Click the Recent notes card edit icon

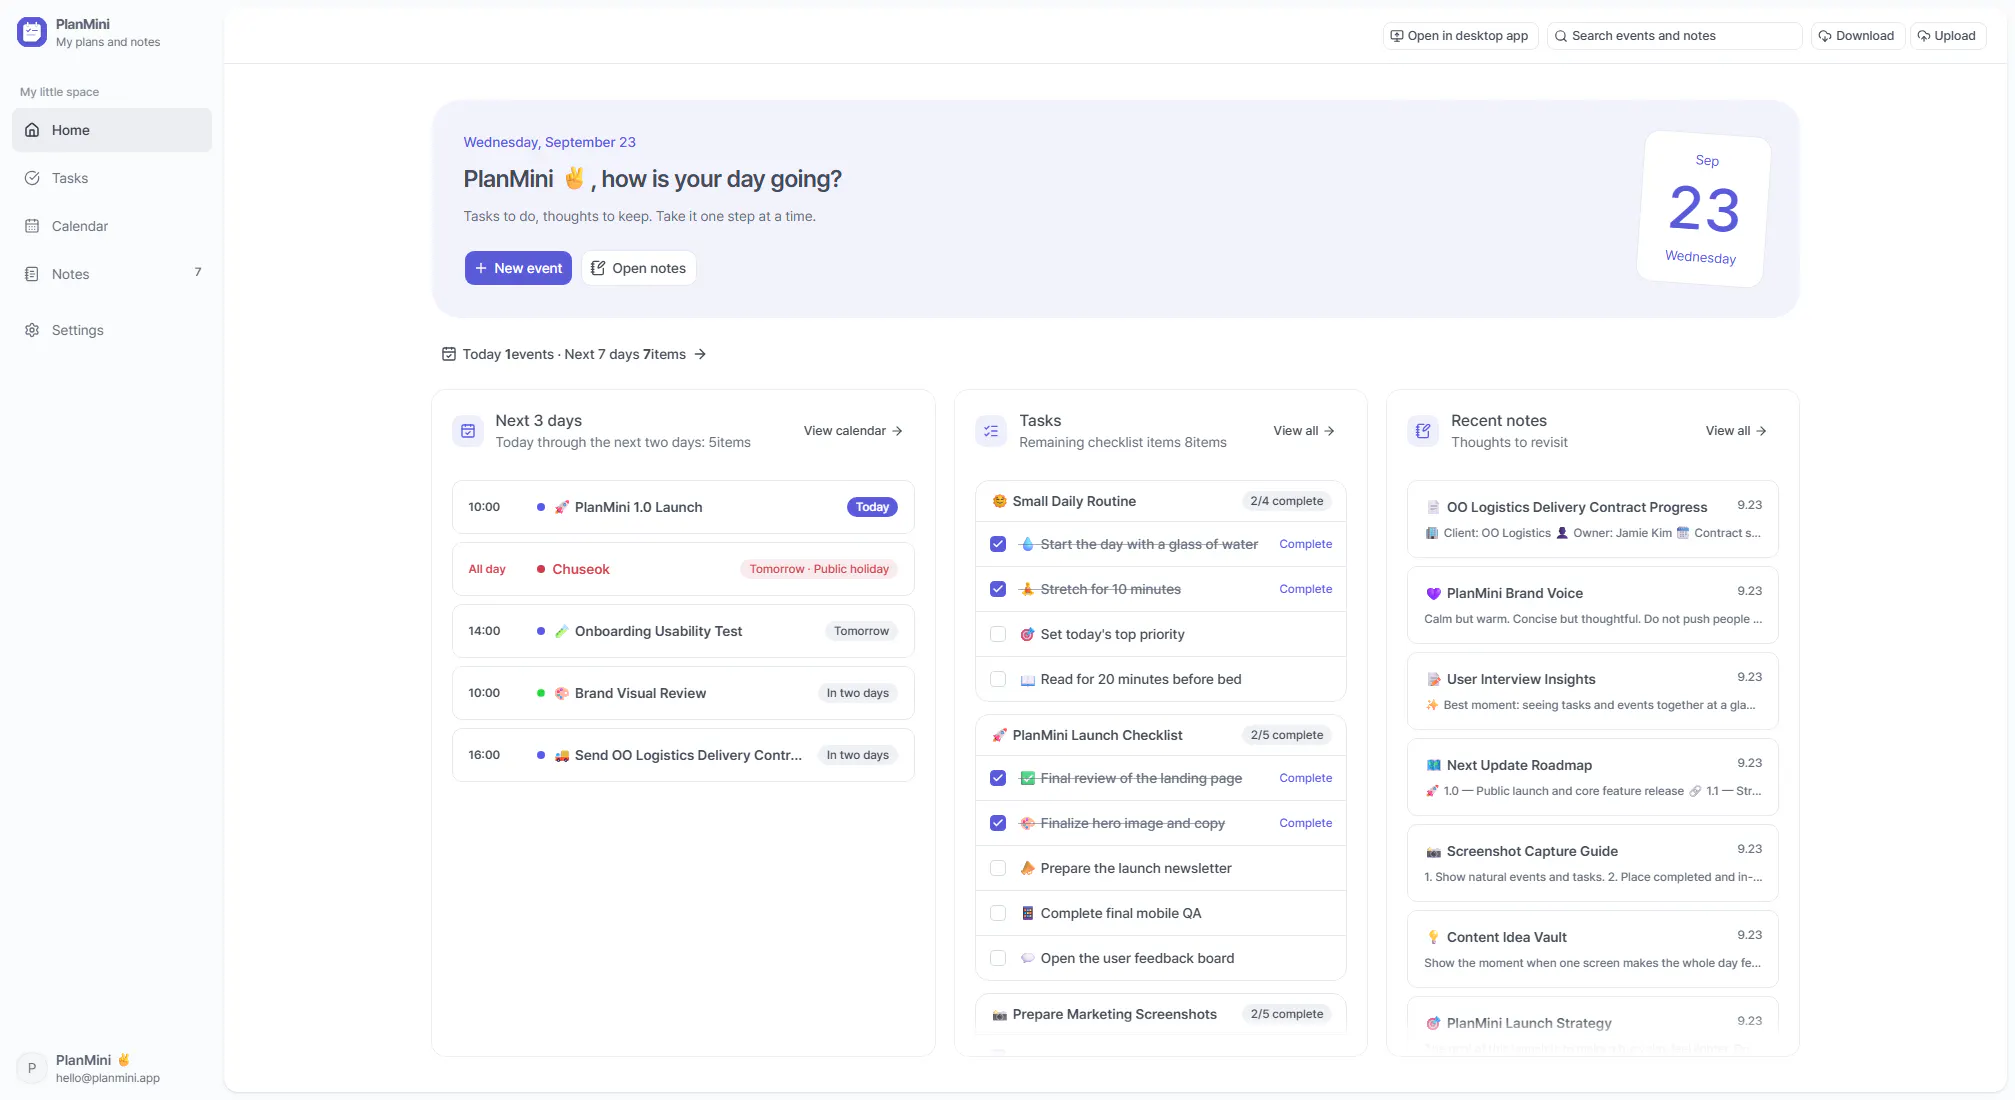[1423, 431]
